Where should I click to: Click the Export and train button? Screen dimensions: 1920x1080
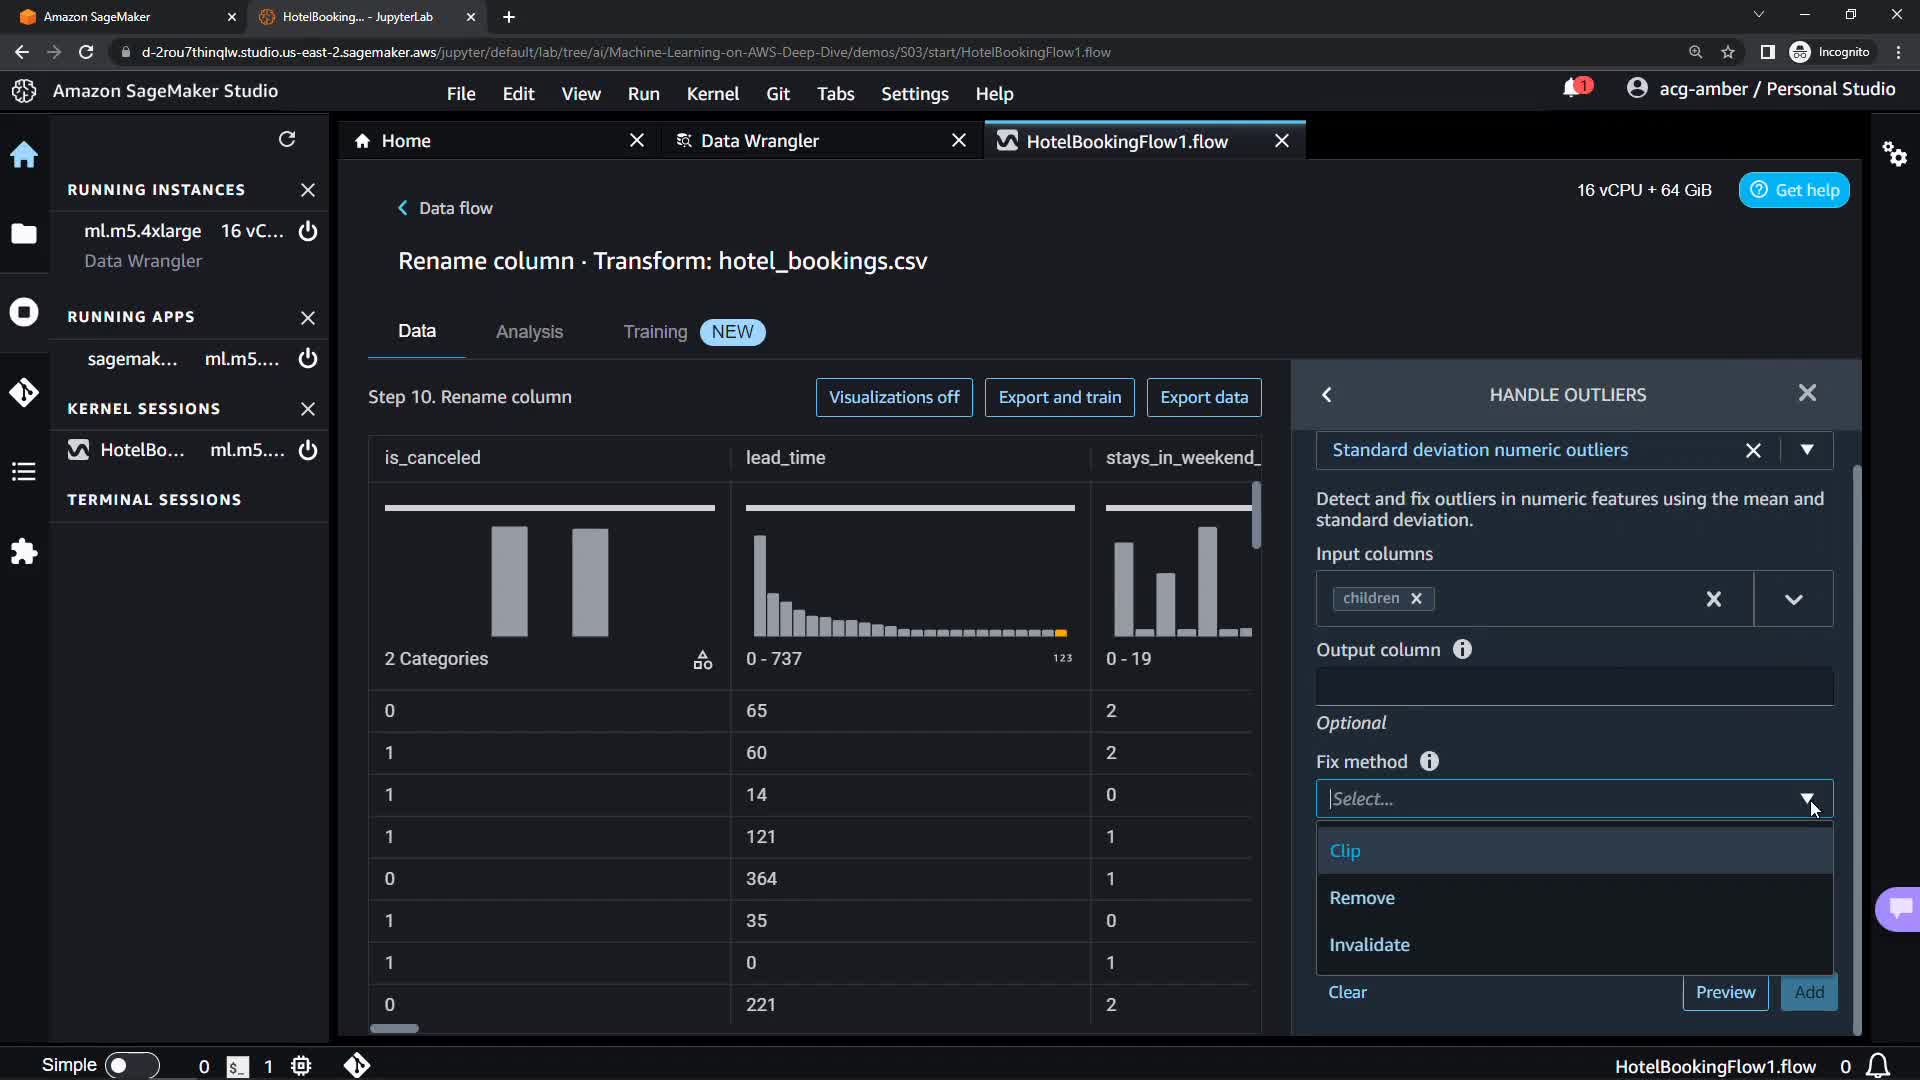pos(1059,397)
